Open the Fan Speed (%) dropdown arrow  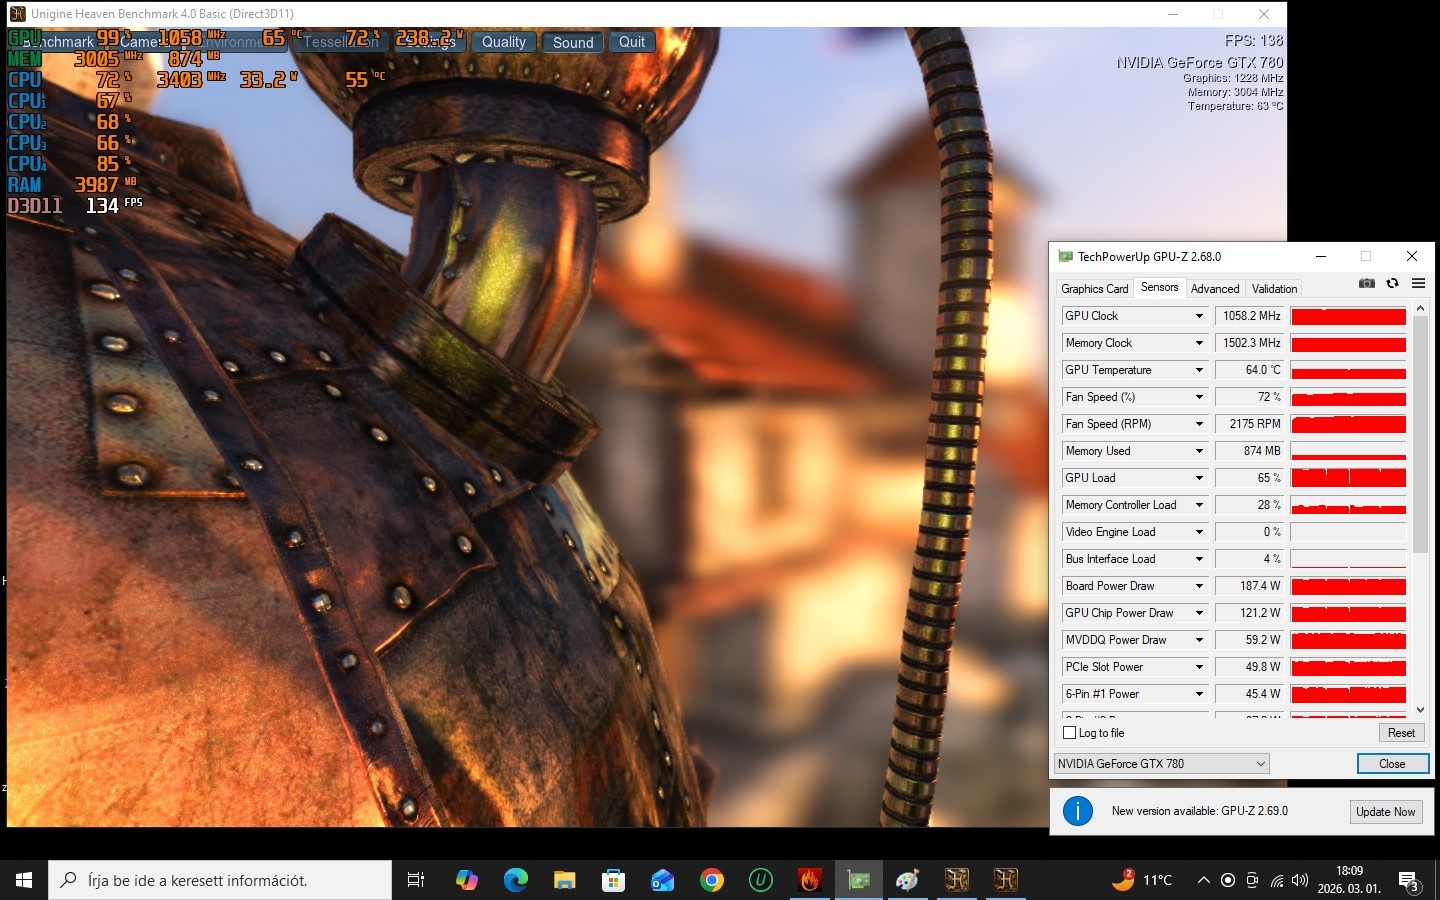tap(1199, 397)
